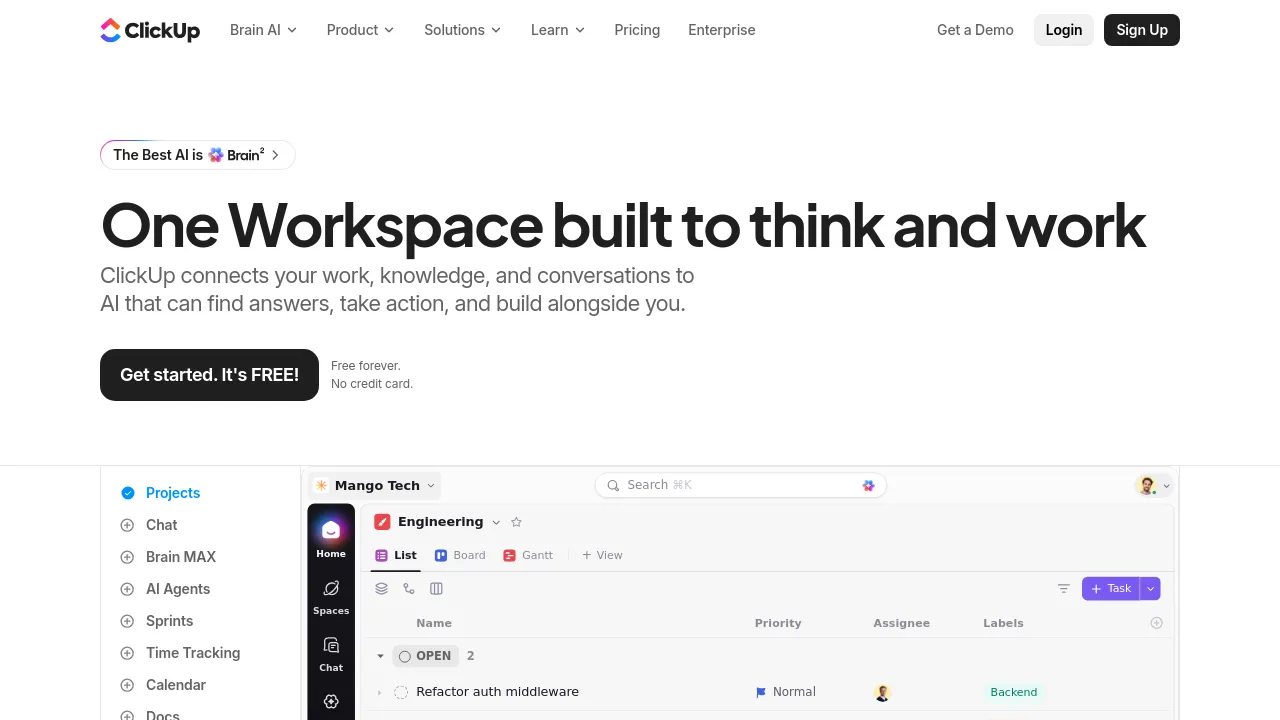Viewport: 1280px width, 720px height.
Task: Toggle status circle of Refactor auth middleware
Action: (x=401, y=692)
